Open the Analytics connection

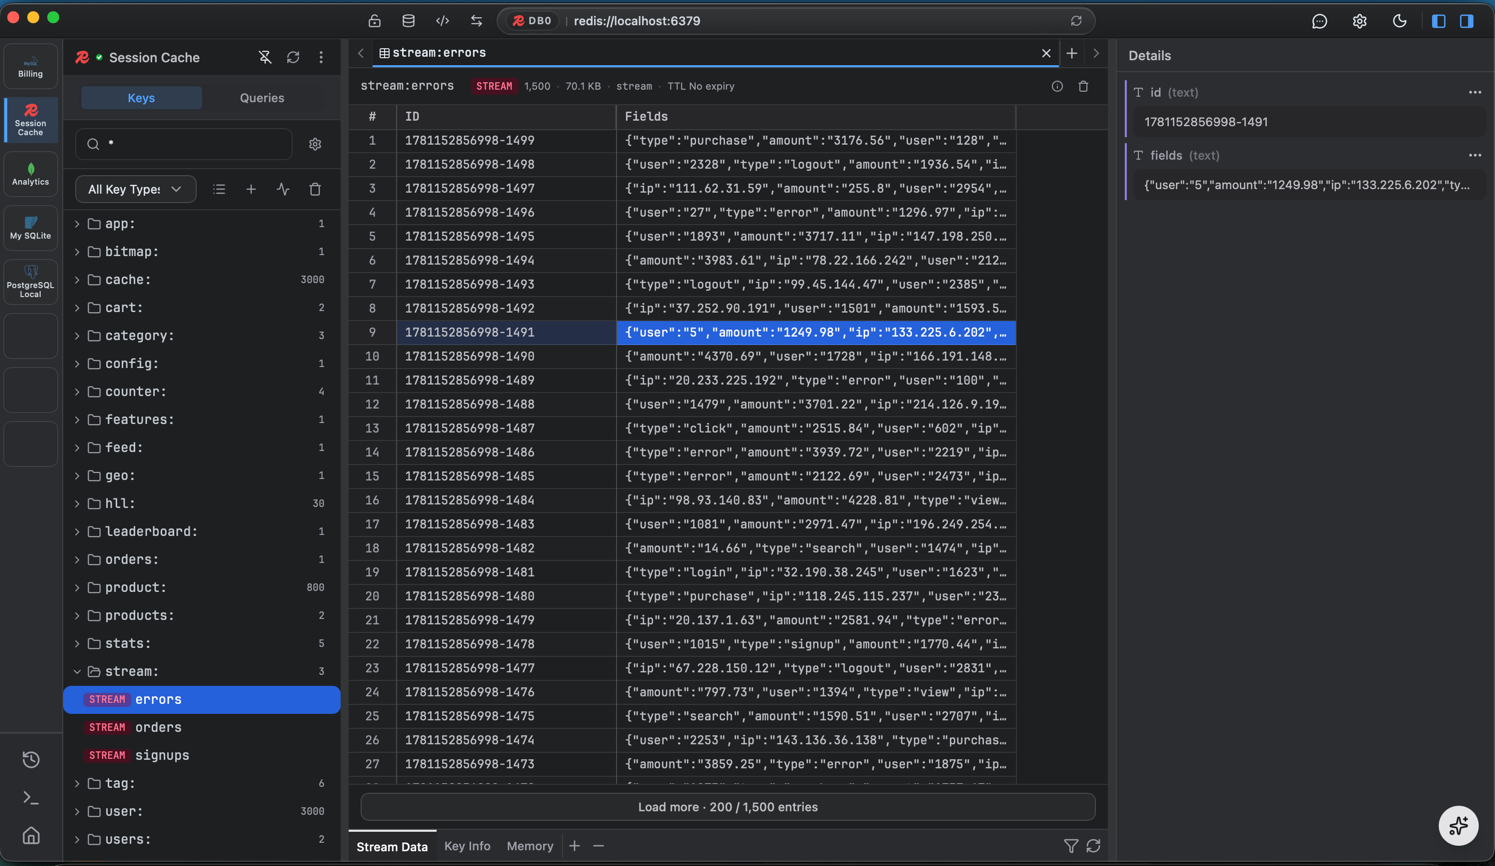click(x=30, y=174)
